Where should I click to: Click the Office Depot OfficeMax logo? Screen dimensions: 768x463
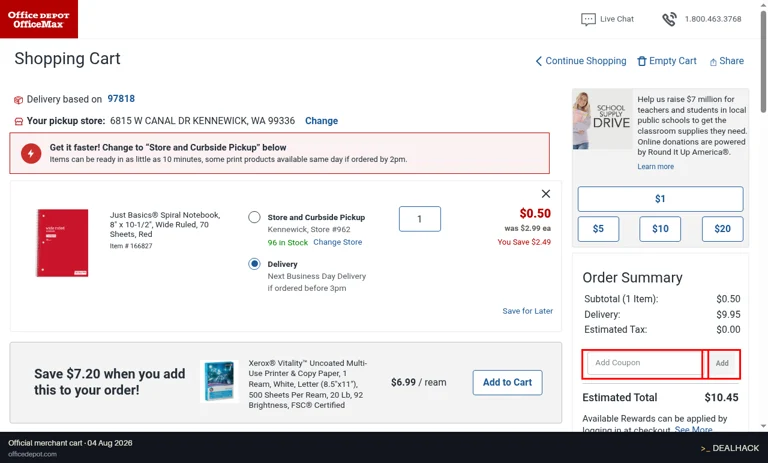click(39, 19)
